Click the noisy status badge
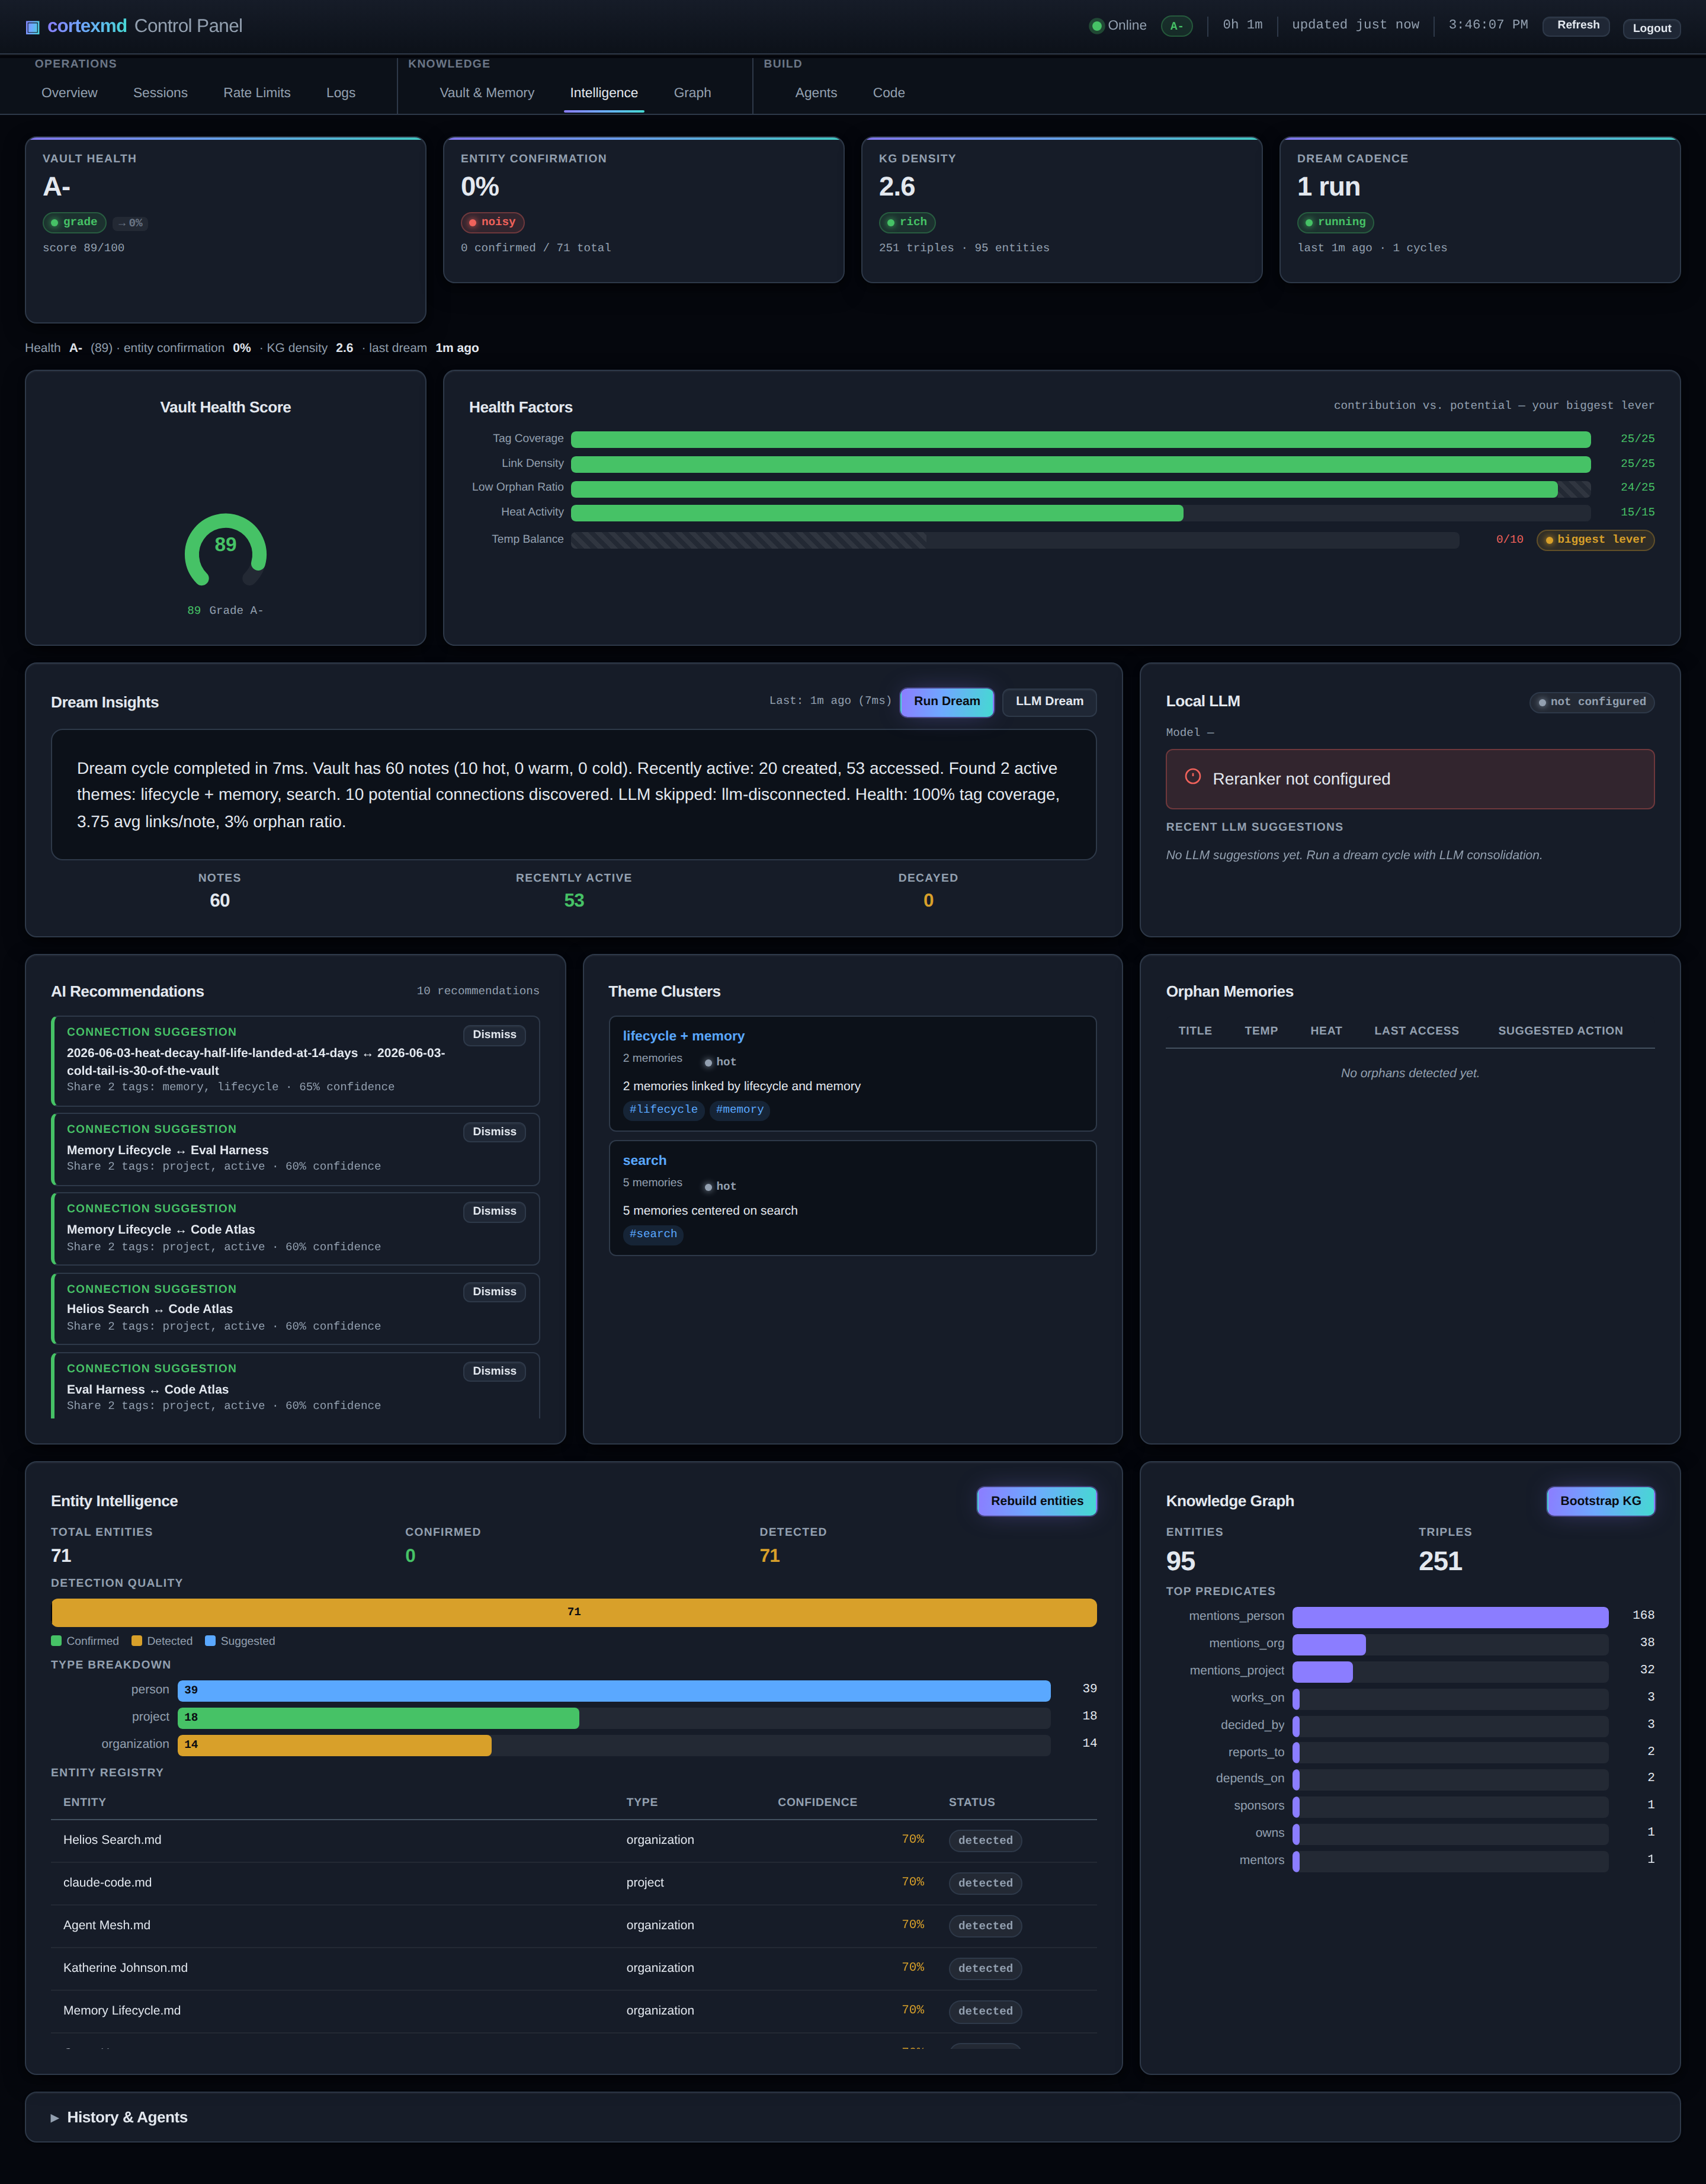This screenshot has width=1706, height=2184. [x=492, y=222]
